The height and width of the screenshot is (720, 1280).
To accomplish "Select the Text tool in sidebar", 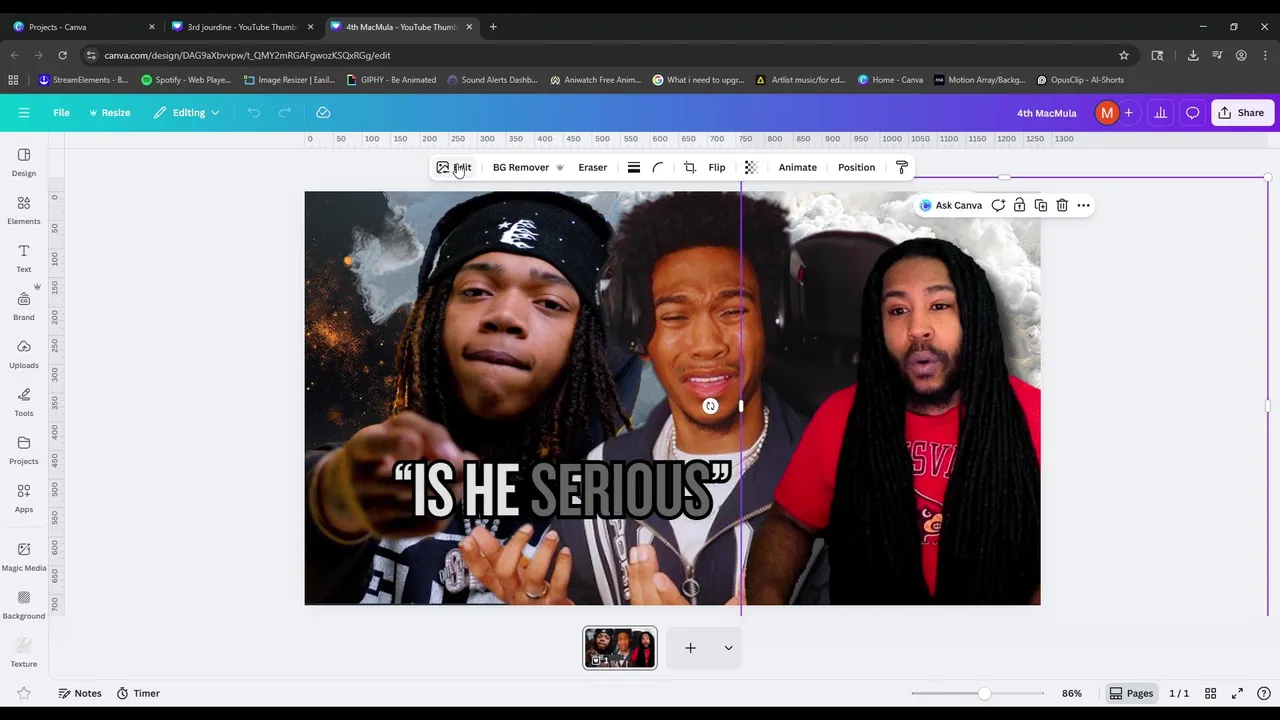I will (x=24, y=258).
